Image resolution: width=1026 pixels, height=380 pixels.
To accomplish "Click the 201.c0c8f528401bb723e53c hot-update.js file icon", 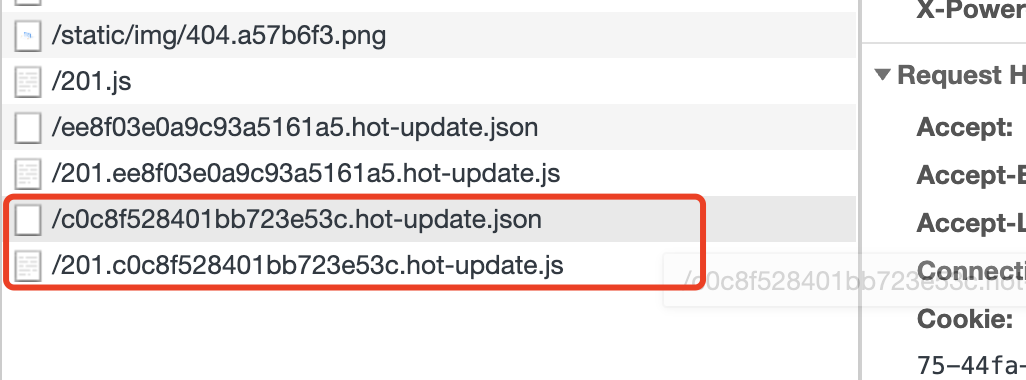I will 28,266.
